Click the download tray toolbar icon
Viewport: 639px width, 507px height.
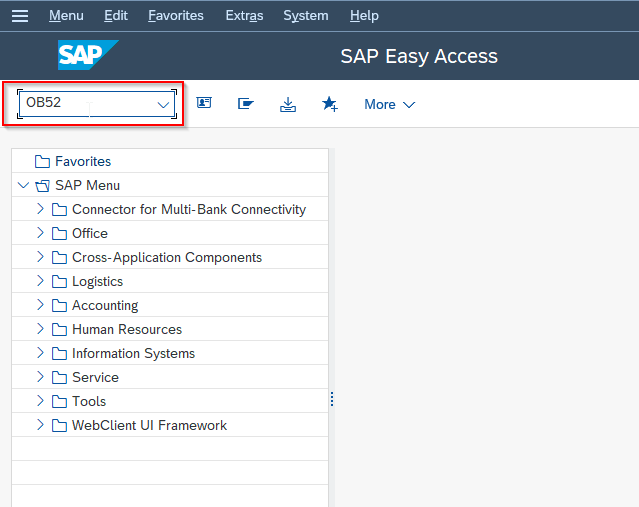coord(288,104)
